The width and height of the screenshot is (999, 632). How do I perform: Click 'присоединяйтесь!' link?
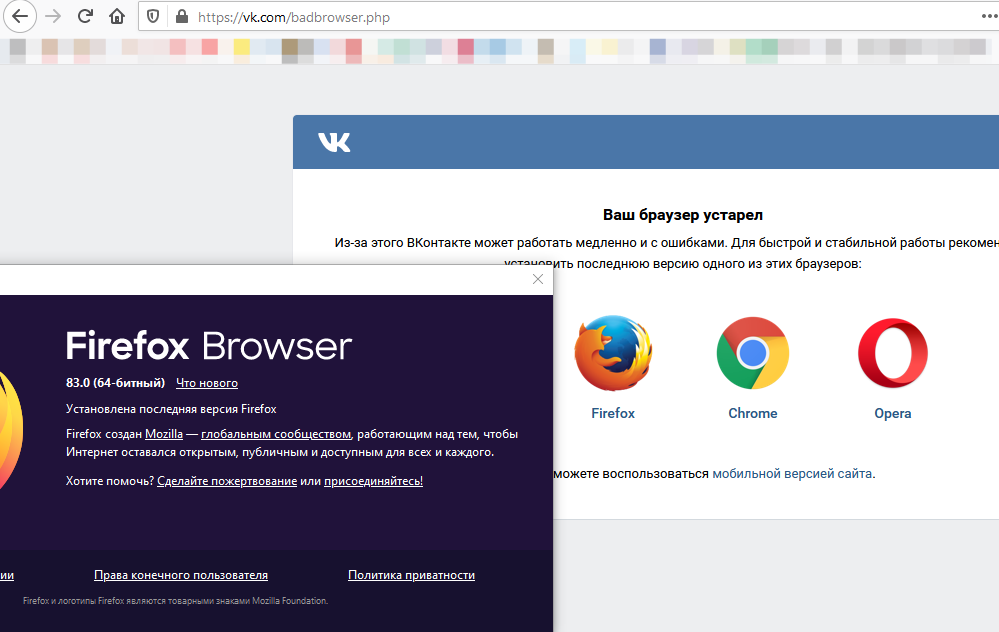point(373,481)
